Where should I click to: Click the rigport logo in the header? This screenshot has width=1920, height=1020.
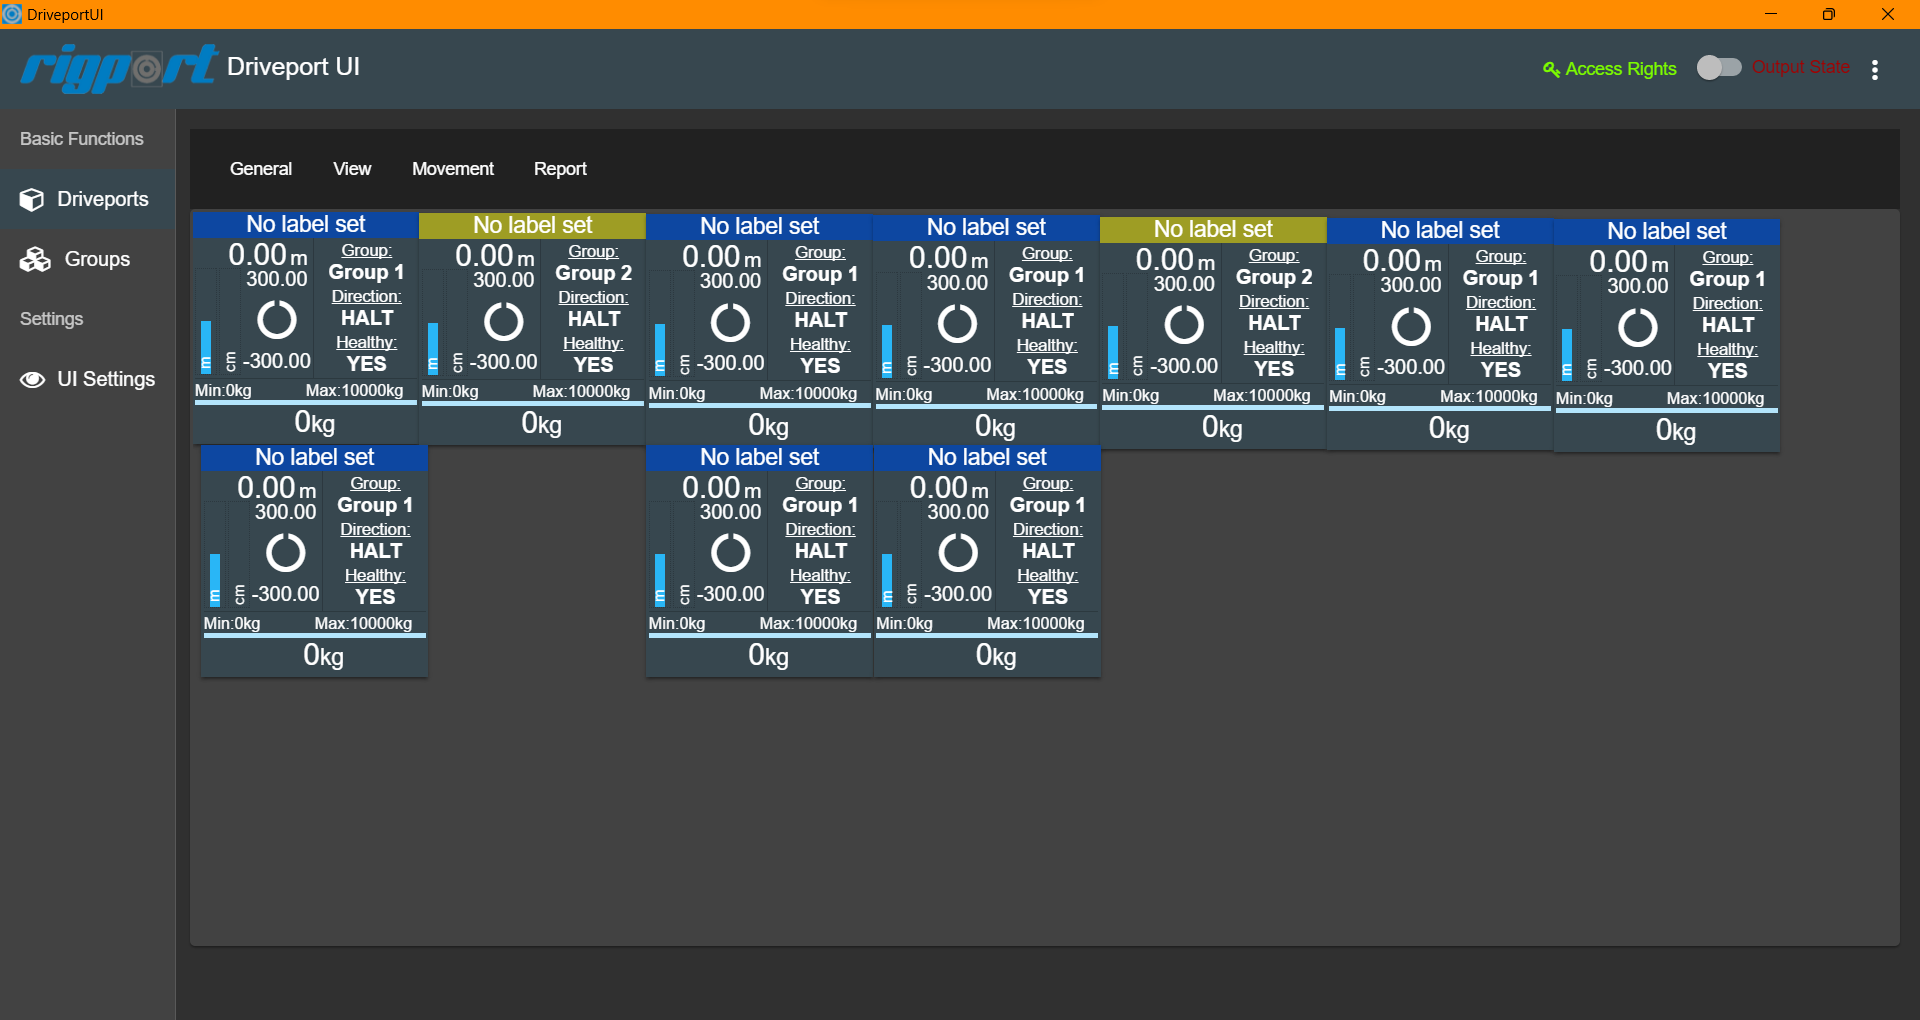[x=118, y=68]
